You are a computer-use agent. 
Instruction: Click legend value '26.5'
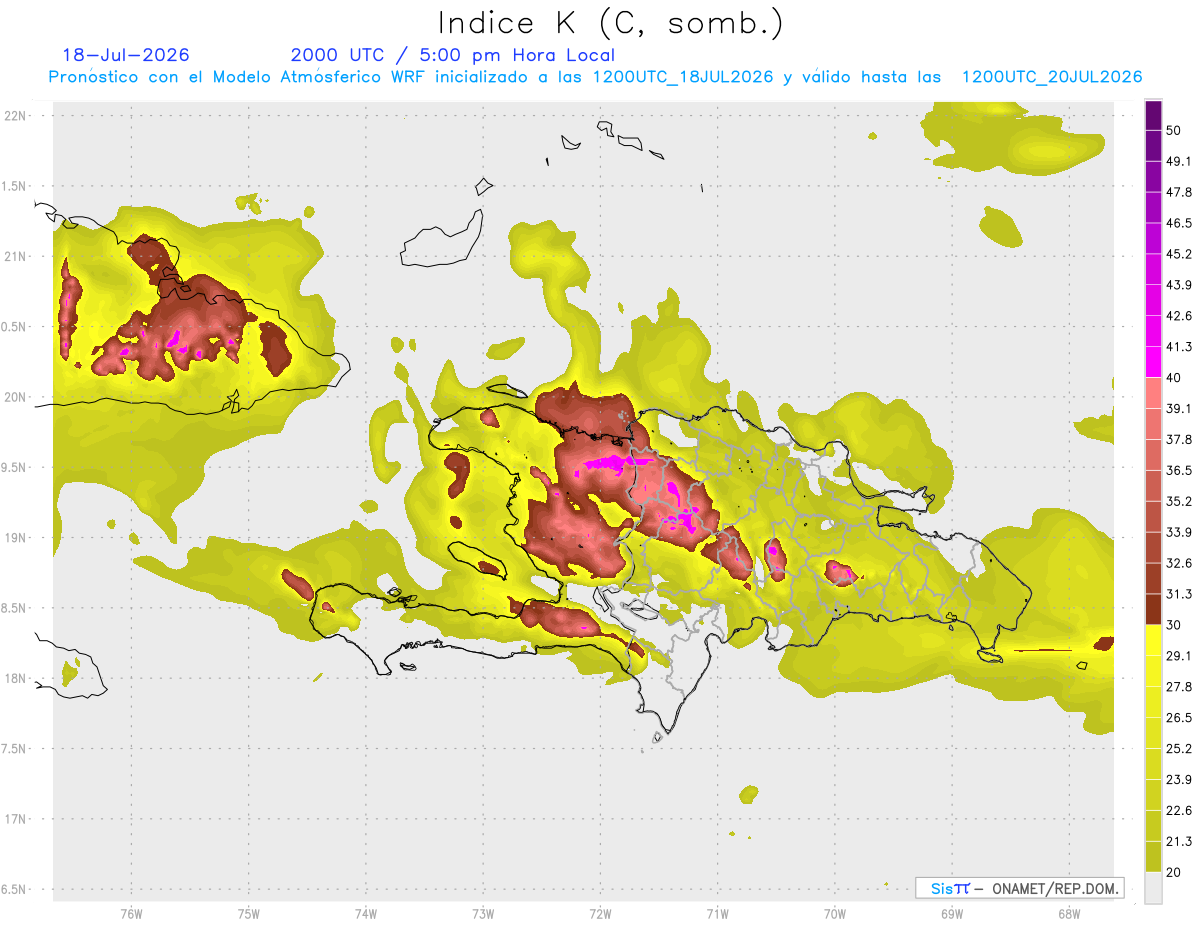click(1178, 718)
